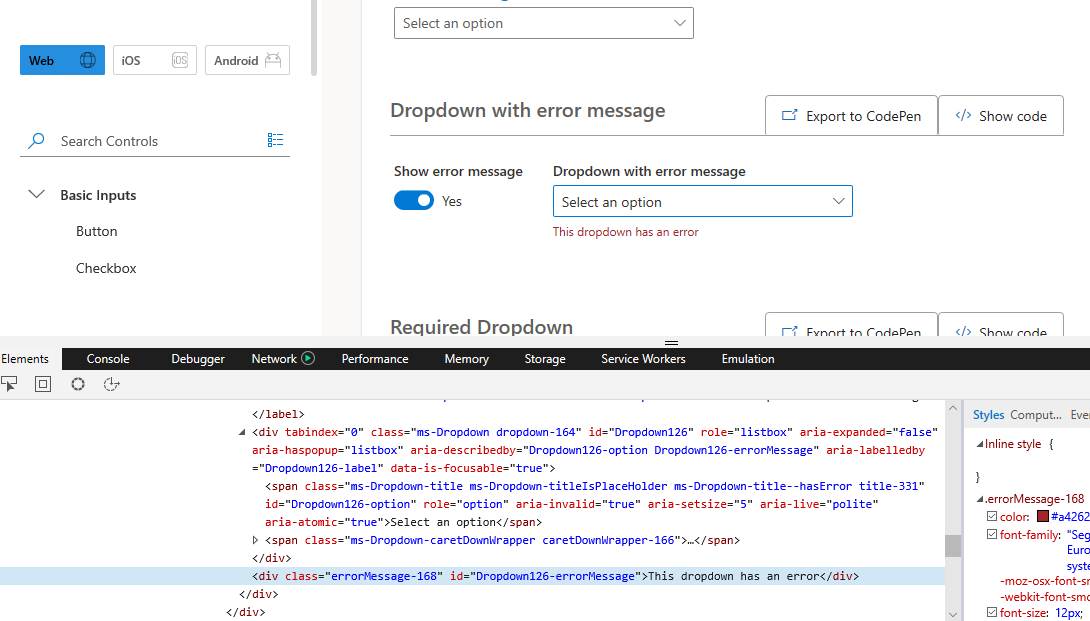The width and height of the screenshot is (1090, 621).
Task: Switch to the Console tab
Action: coord(107,358)
